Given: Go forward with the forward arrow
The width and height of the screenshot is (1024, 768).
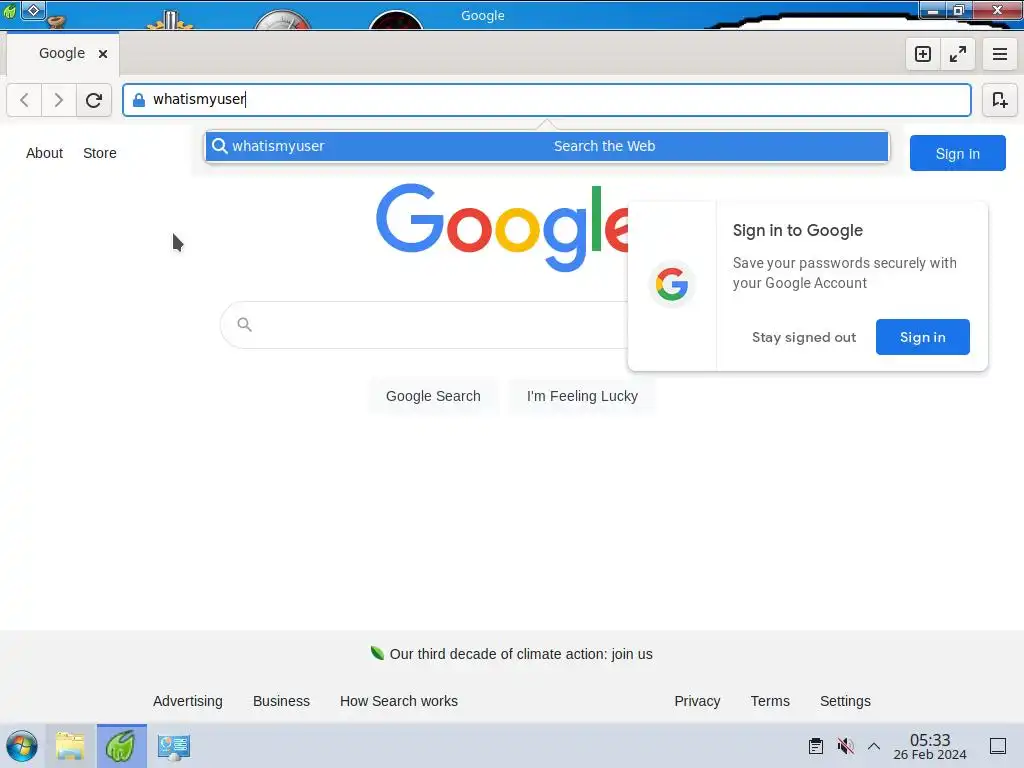Looking at the screenshot, I should pyautogui.click(x=59, y=100).
